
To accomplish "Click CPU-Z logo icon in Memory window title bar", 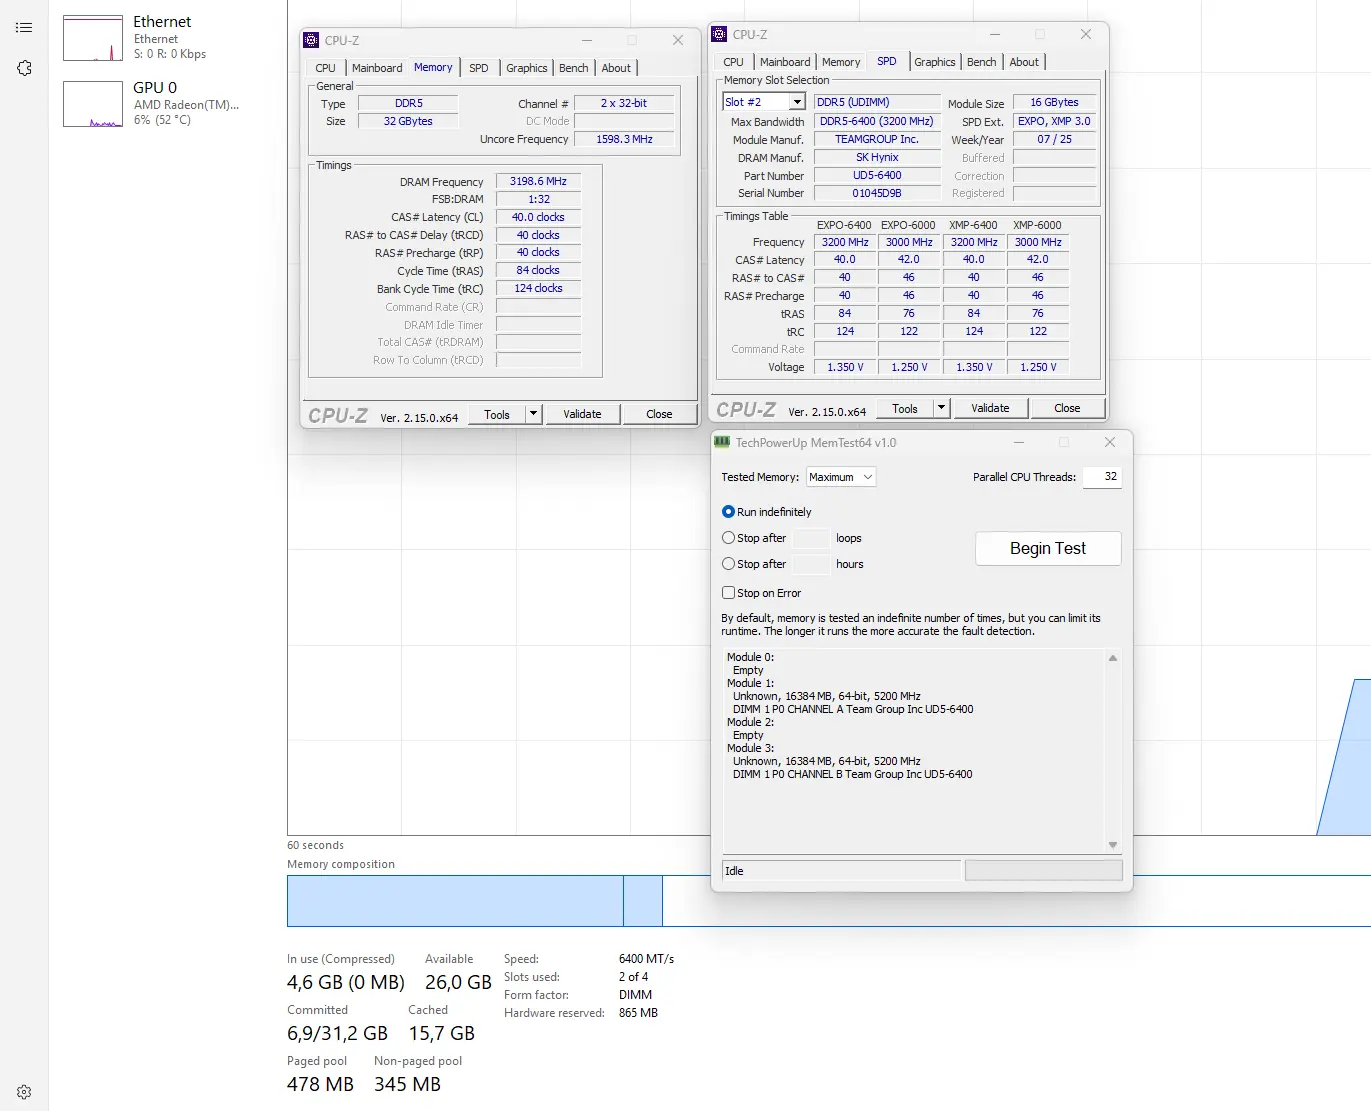I will [311, 40].
